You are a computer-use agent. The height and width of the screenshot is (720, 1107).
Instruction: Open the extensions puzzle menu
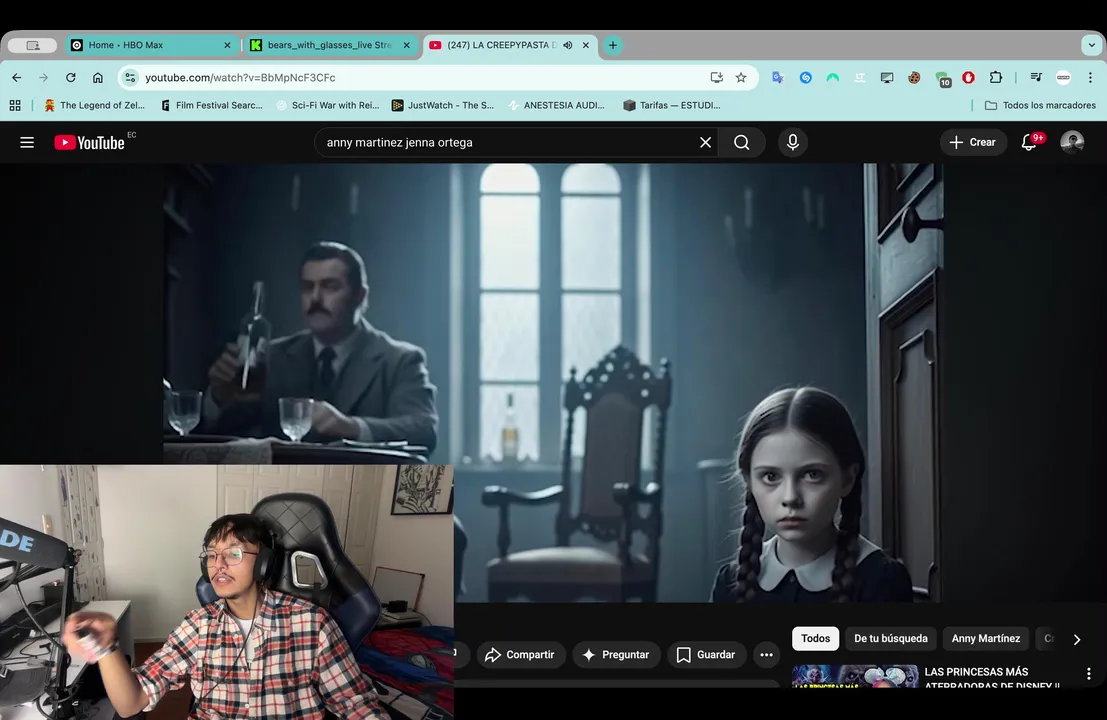click(x=995, y=78)
